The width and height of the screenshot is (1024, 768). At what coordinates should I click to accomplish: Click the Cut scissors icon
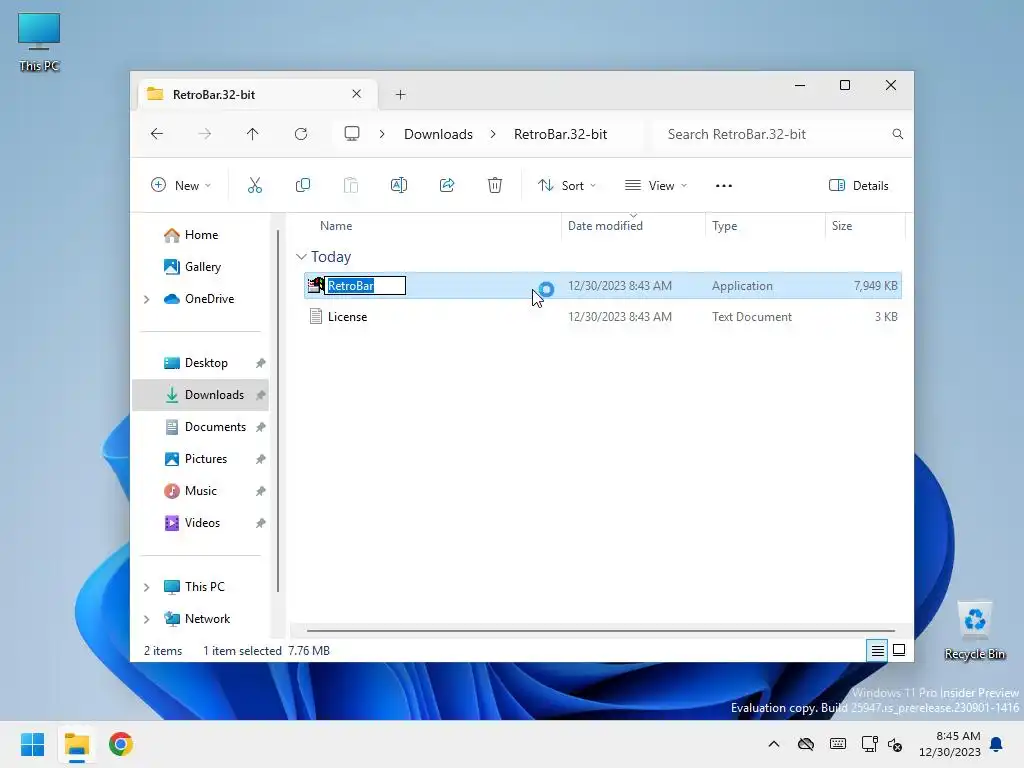(x=255, y=185)
